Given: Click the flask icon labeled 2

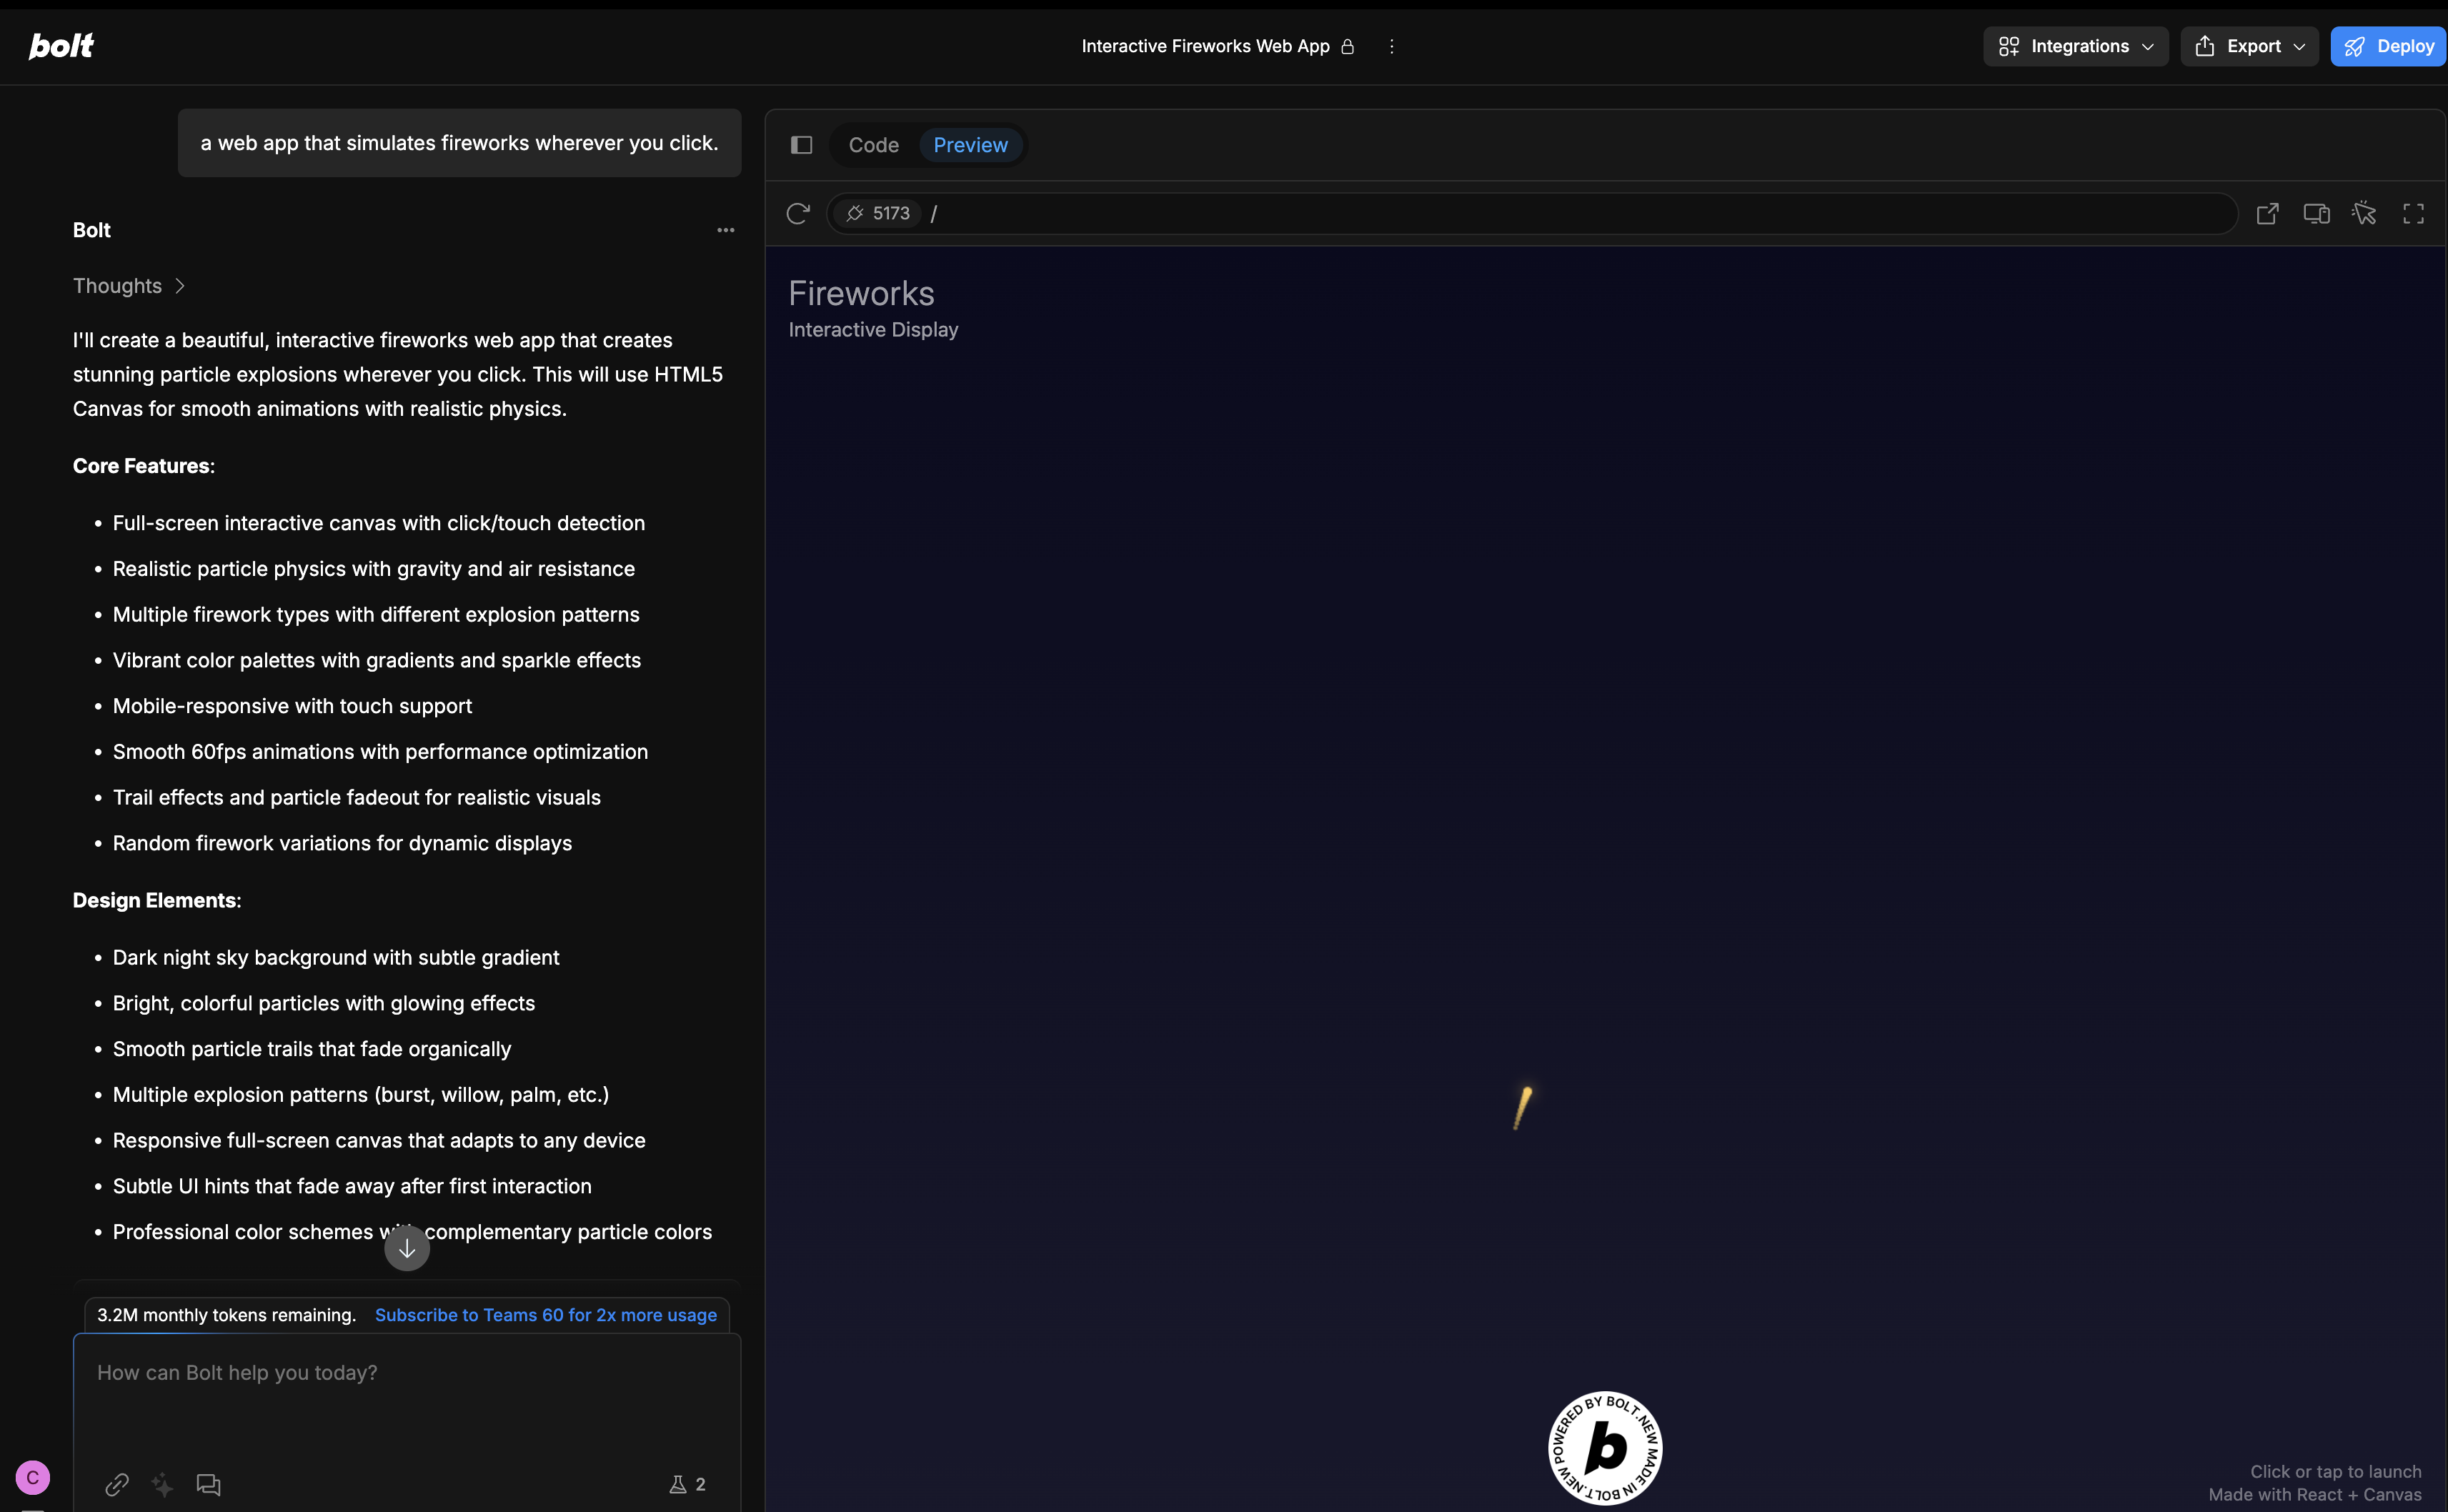Looking at the screenshot, I should [687, 1484].
